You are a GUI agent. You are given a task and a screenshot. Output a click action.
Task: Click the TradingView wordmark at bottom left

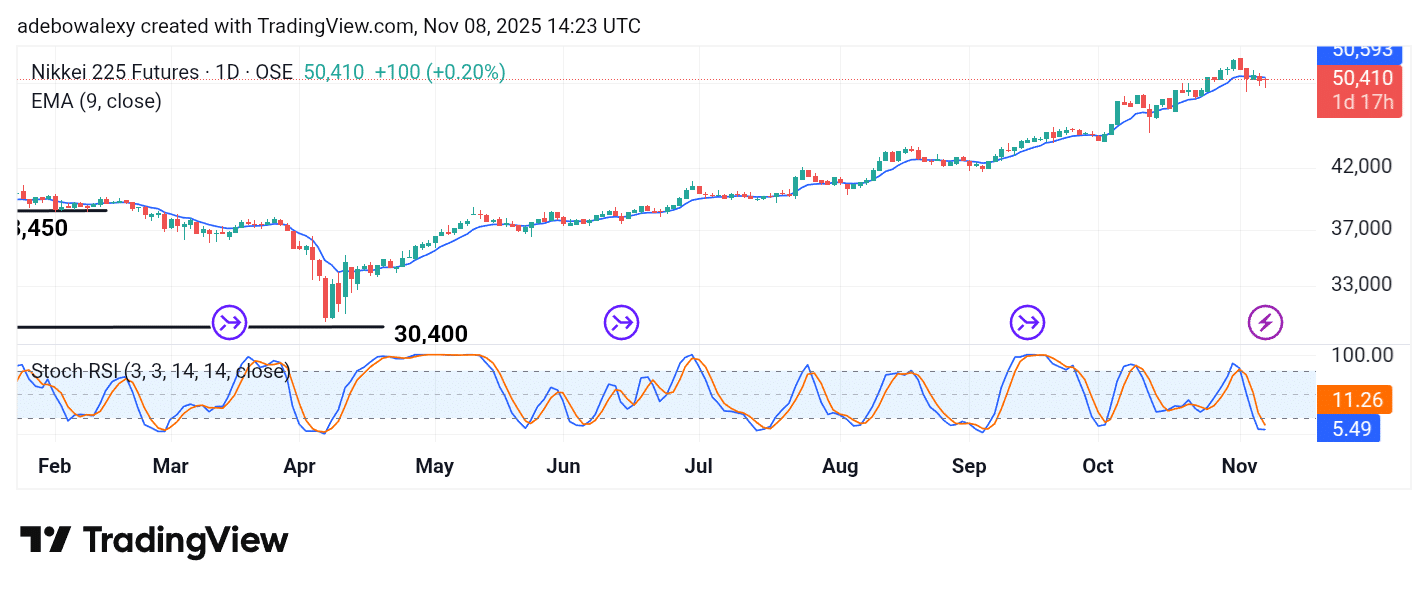(185, 540)
